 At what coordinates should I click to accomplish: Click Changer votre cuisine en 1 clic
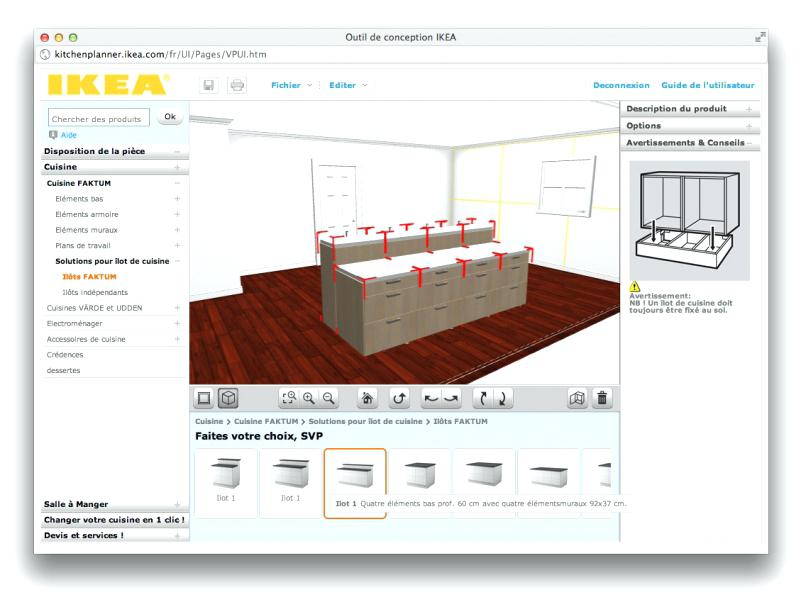click(115, 520)
